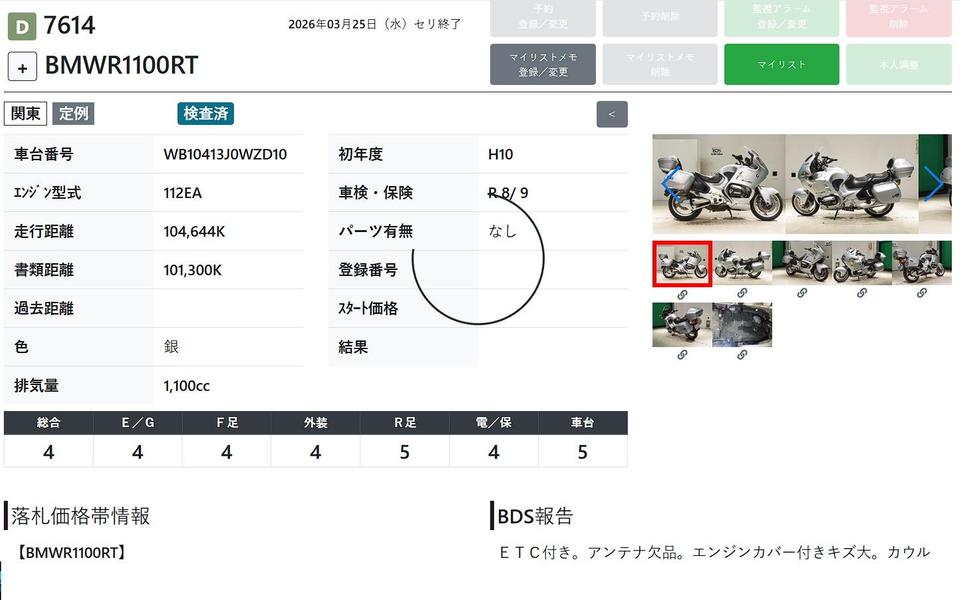
Task: Click link icon under third top-row thumbnail
Action: 802,293
